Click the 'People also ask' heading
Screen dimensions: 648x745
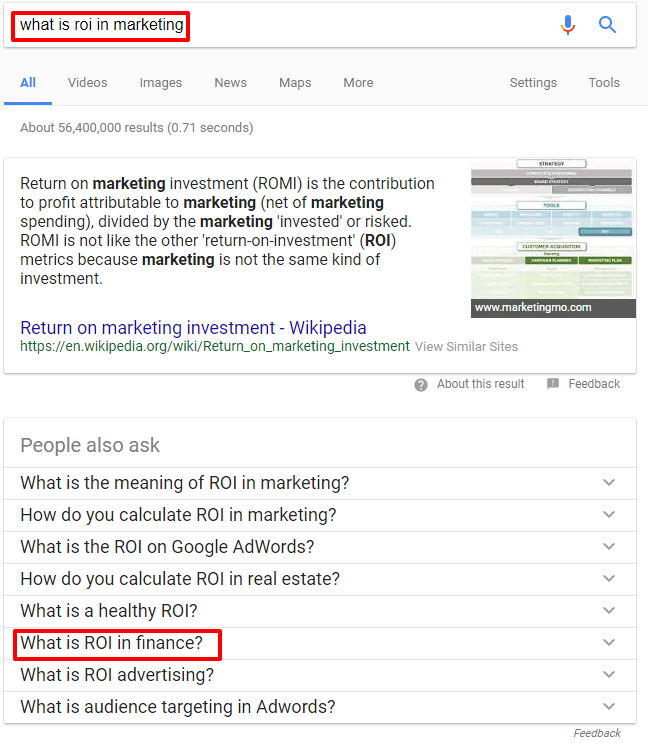(x=90, y=445)
